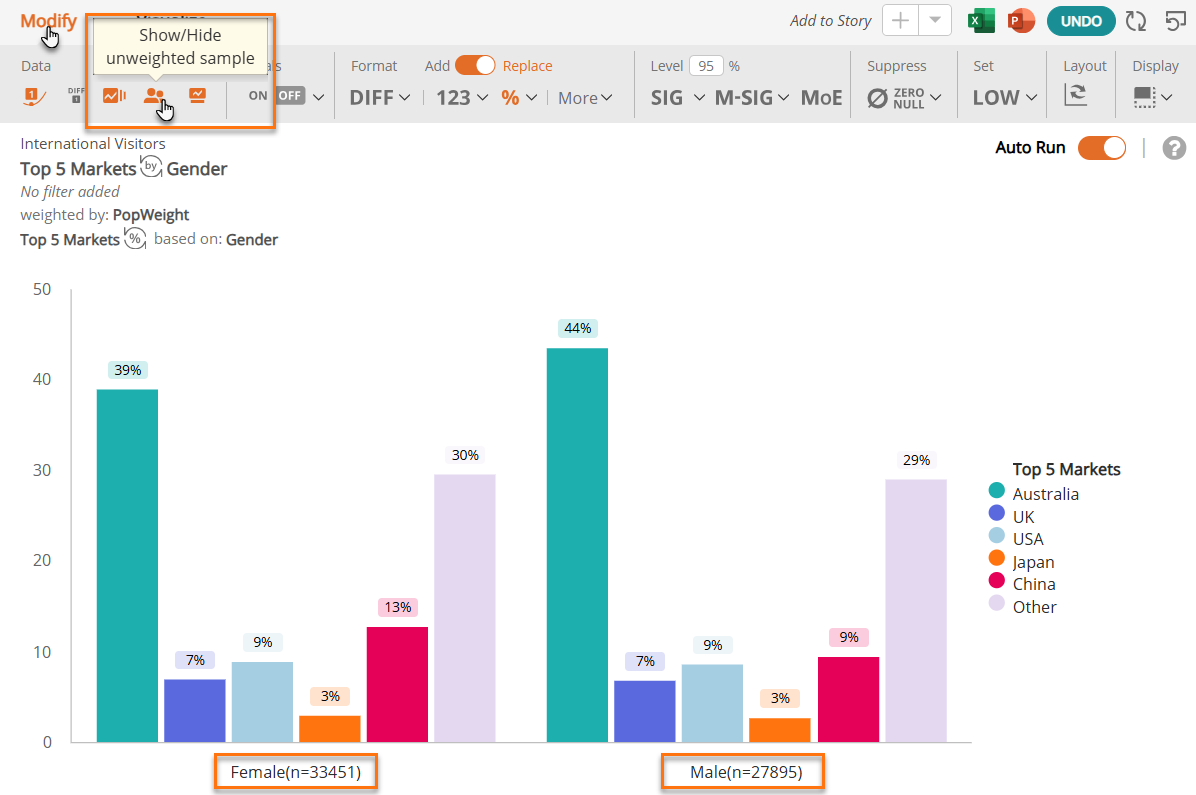The width and height of the screenshot is (1196, 795).
Task: Toggle the ON/OFF switch
Action: tap(275, 96)
